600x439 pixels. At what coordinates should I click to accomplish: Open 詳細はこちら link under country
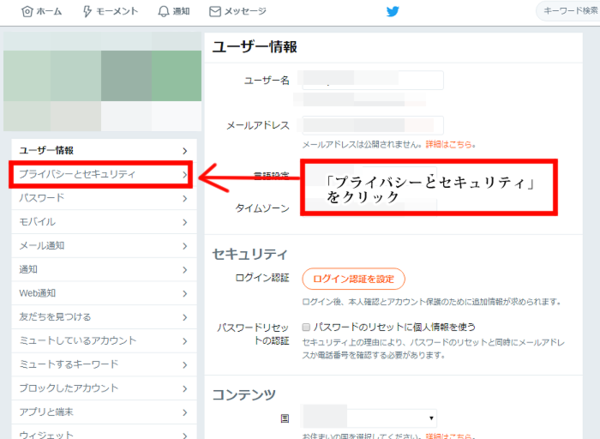(448, 436)
